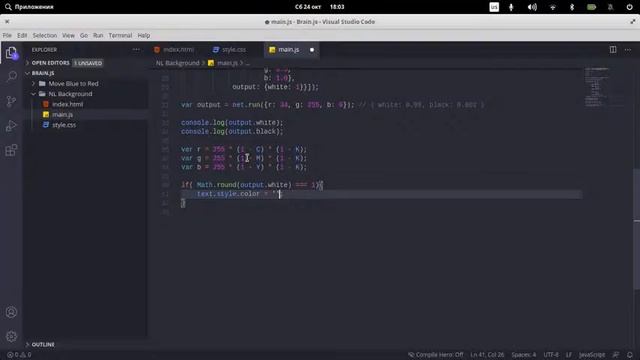640x360 pixels.
Task: Click the Bluetooth icon in system tray
Action: point(572,7)
